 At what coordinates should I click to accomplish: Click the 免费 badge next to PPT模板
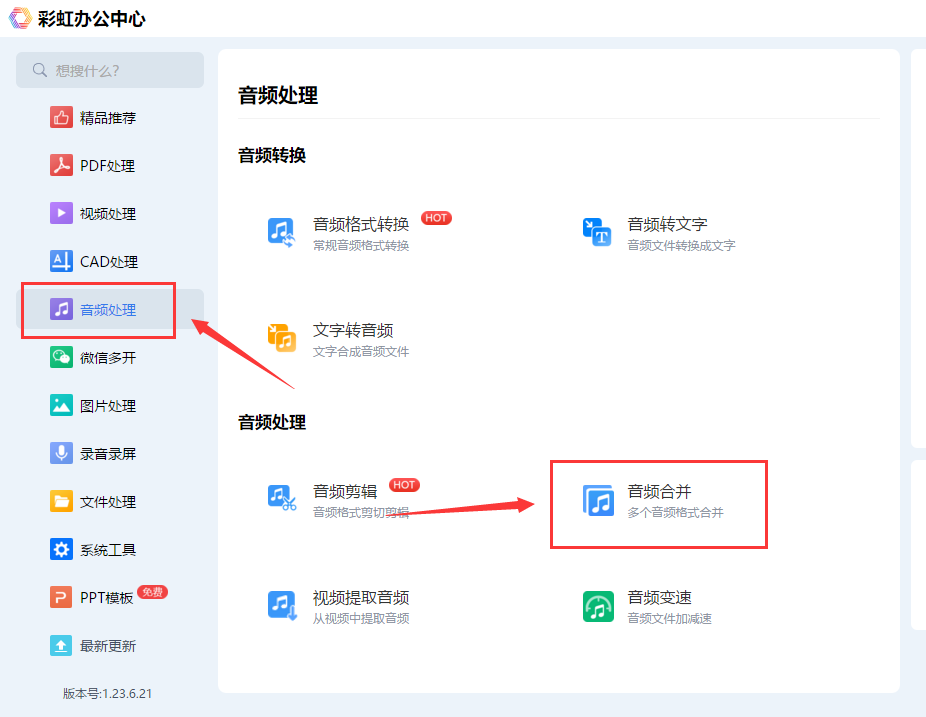coord(152,592)
